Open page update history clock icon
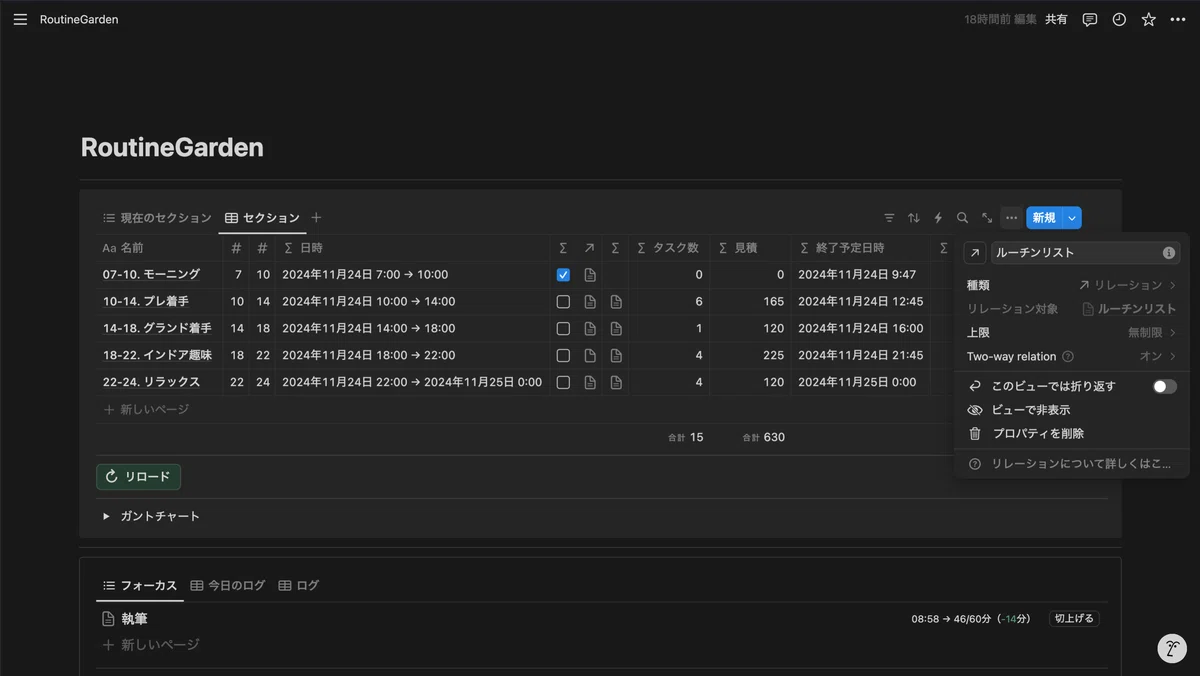The image size is (1200, 676). [x=1119, y=19]
